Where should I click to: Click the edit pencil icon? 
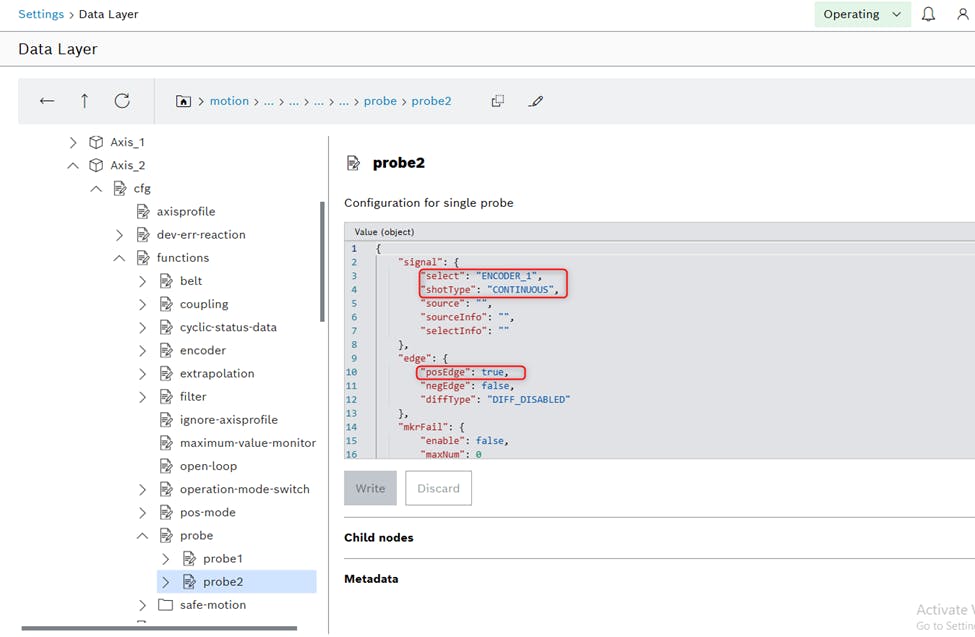(536, 101)
